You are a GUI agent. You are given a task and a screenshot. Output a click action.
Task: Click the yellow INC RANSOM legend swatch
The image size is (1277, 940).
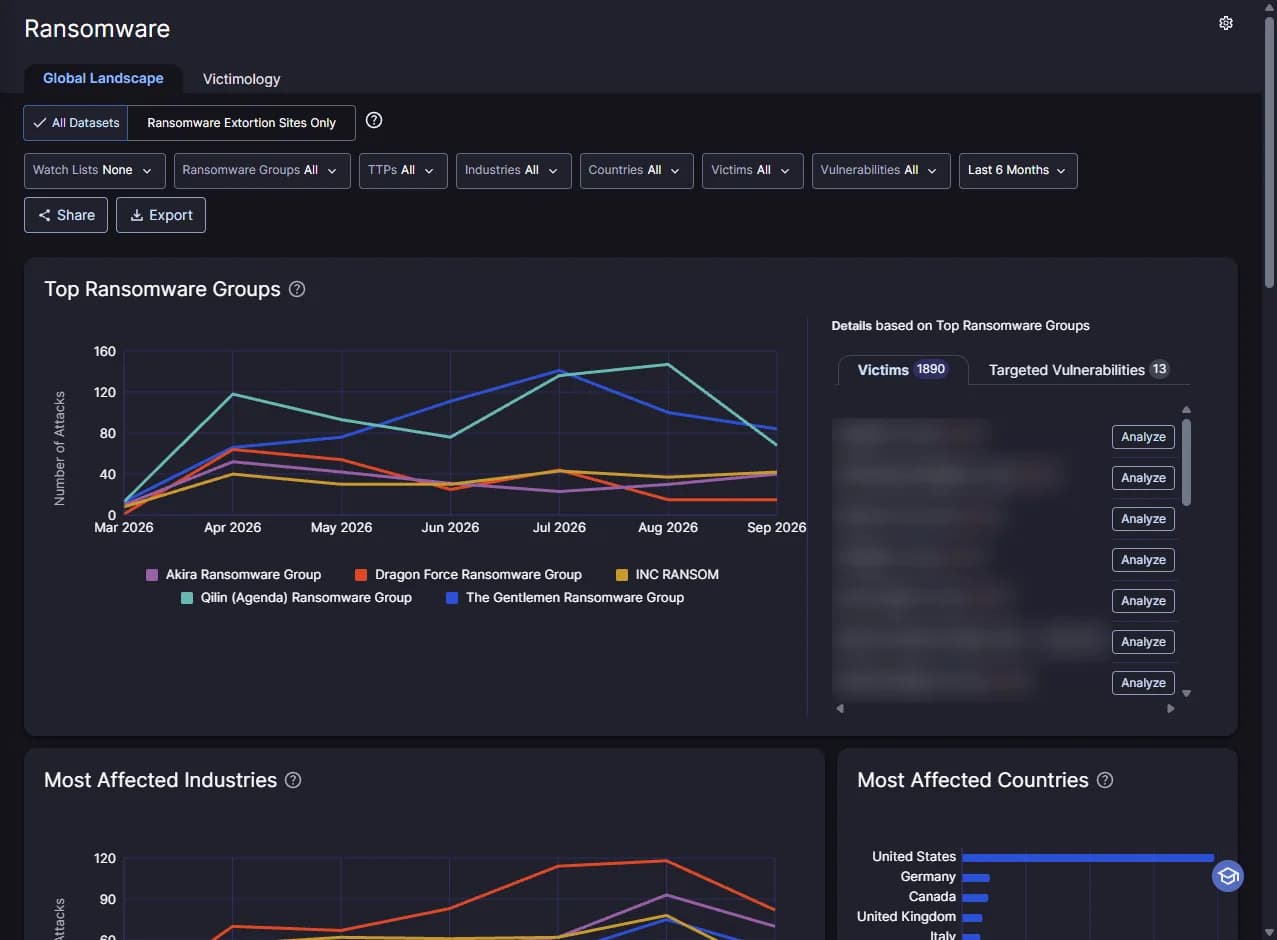point(621,575)
